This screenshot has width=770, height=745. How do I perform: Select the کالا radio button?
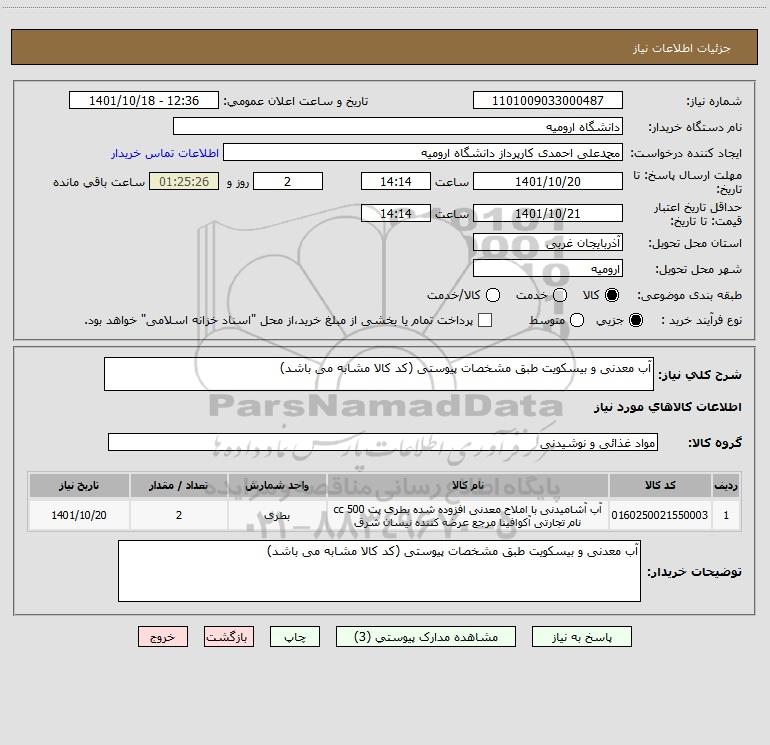[612, 295]
